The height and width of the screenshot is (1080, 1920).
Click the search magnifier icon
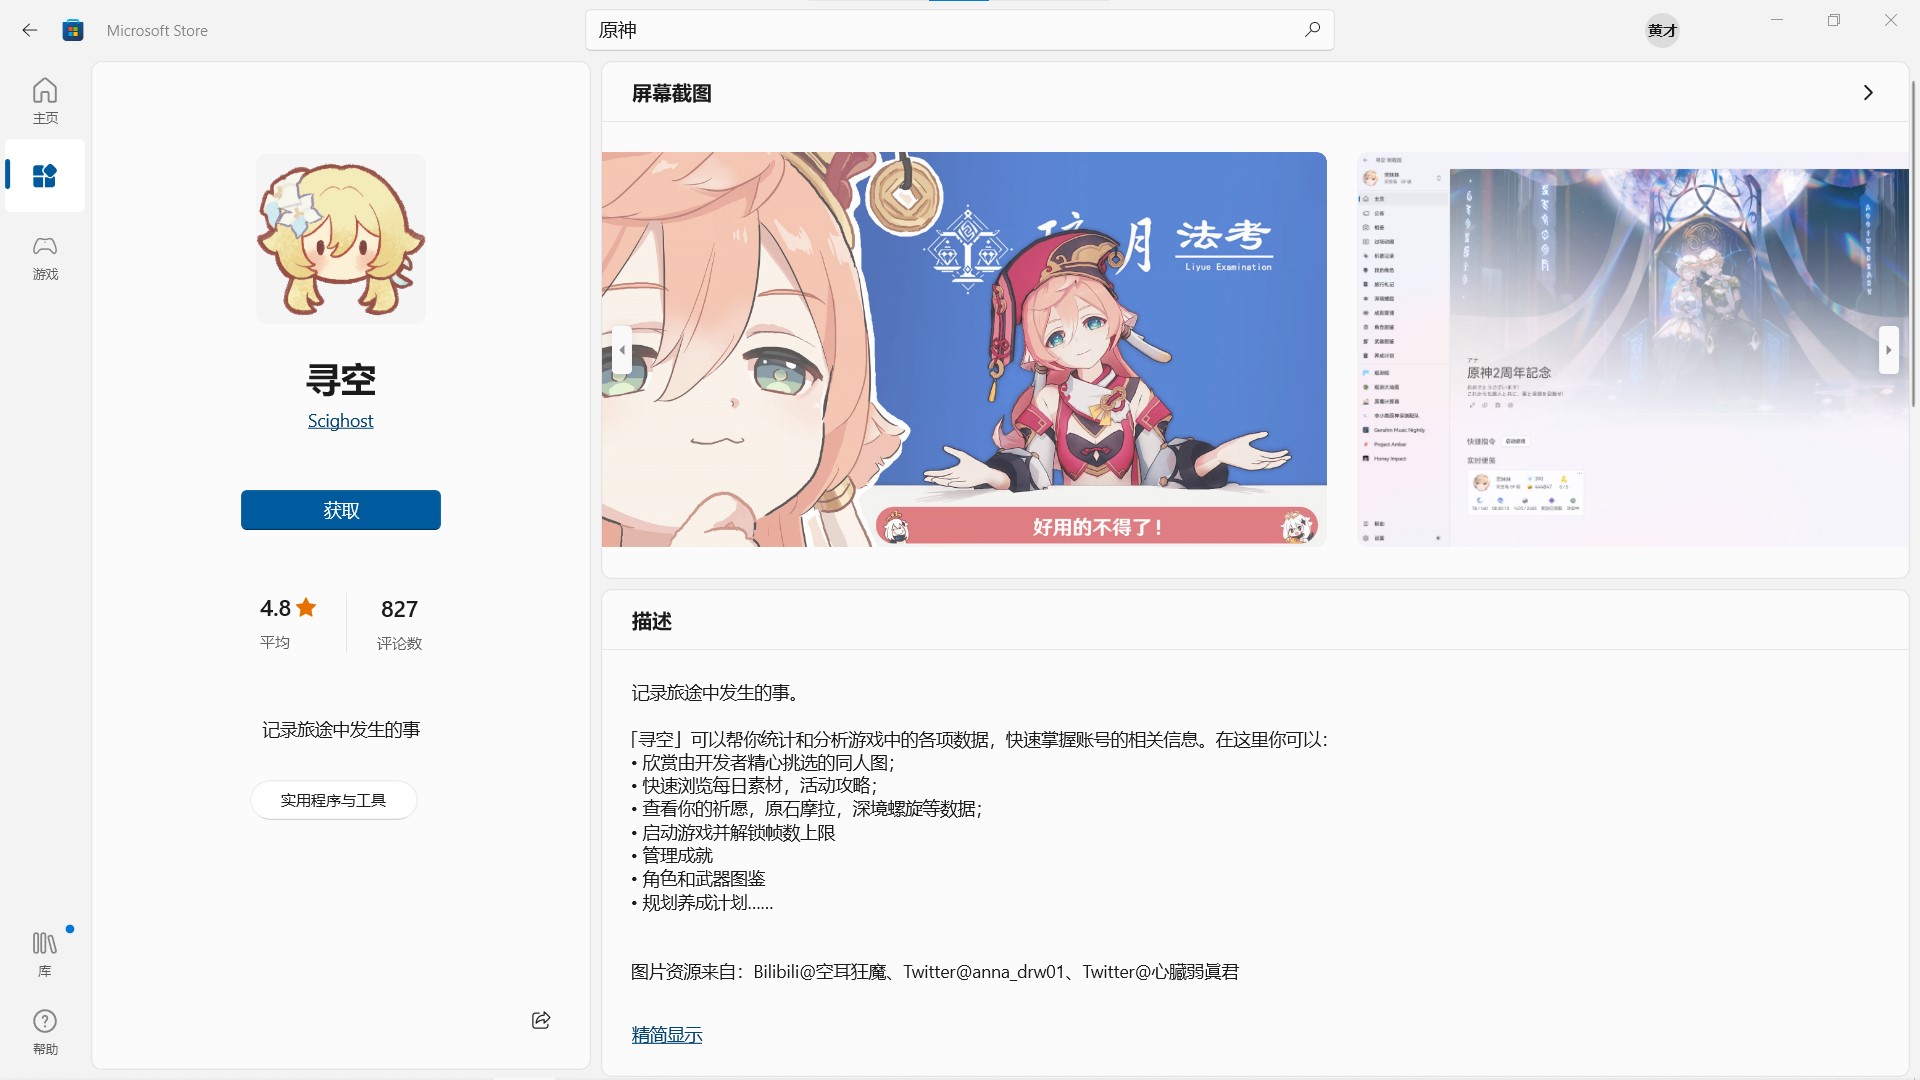(1312, 30)
